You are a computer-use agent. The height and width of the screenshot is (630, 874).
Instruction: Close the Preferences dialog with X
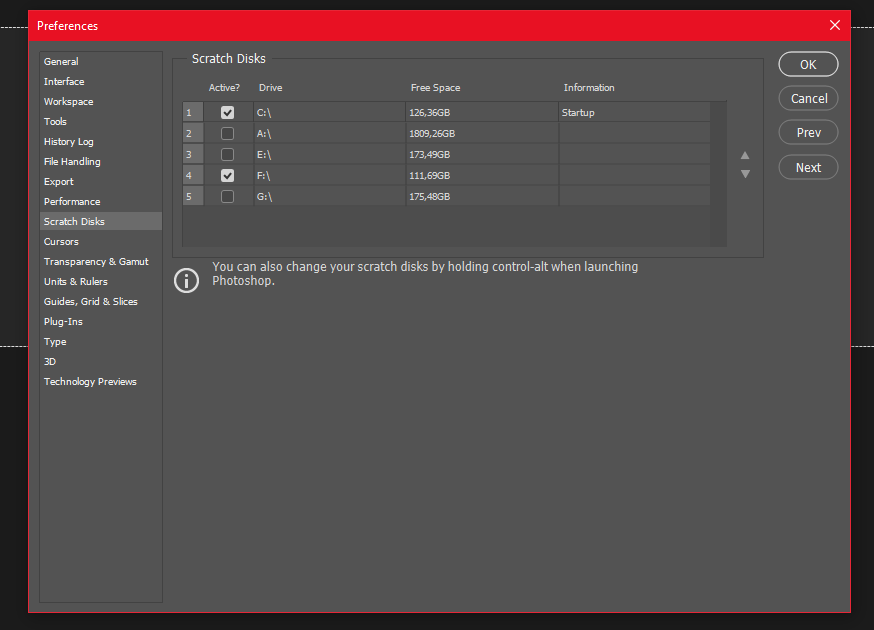click(x=834, y=25)
